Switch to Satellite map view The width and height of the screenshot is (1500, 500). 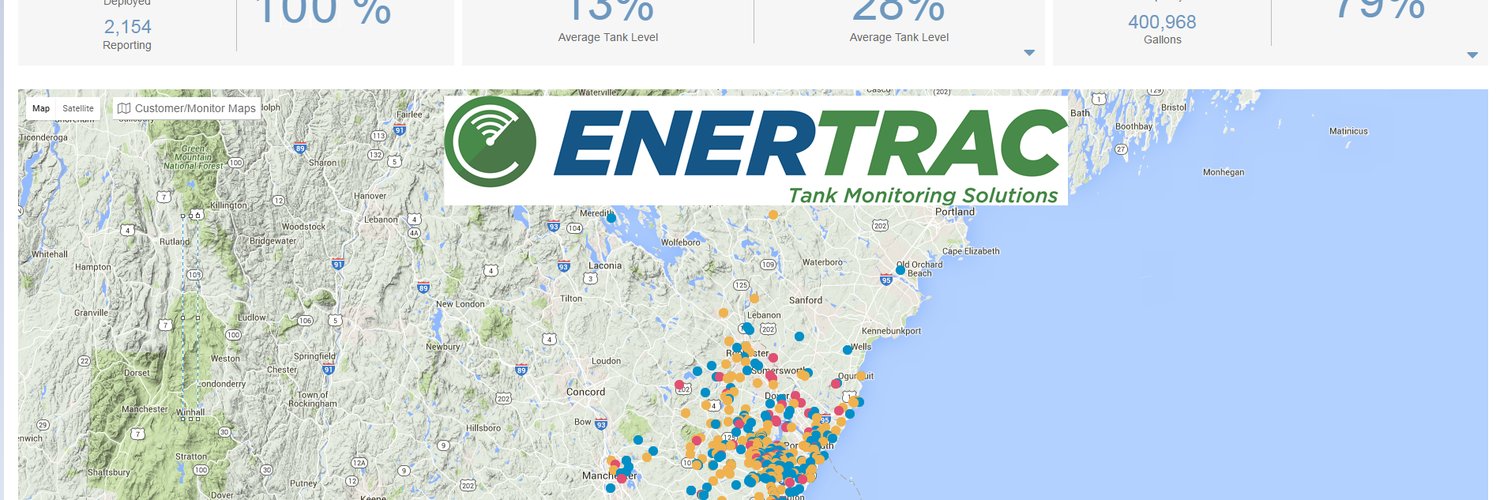coord(78,108)
